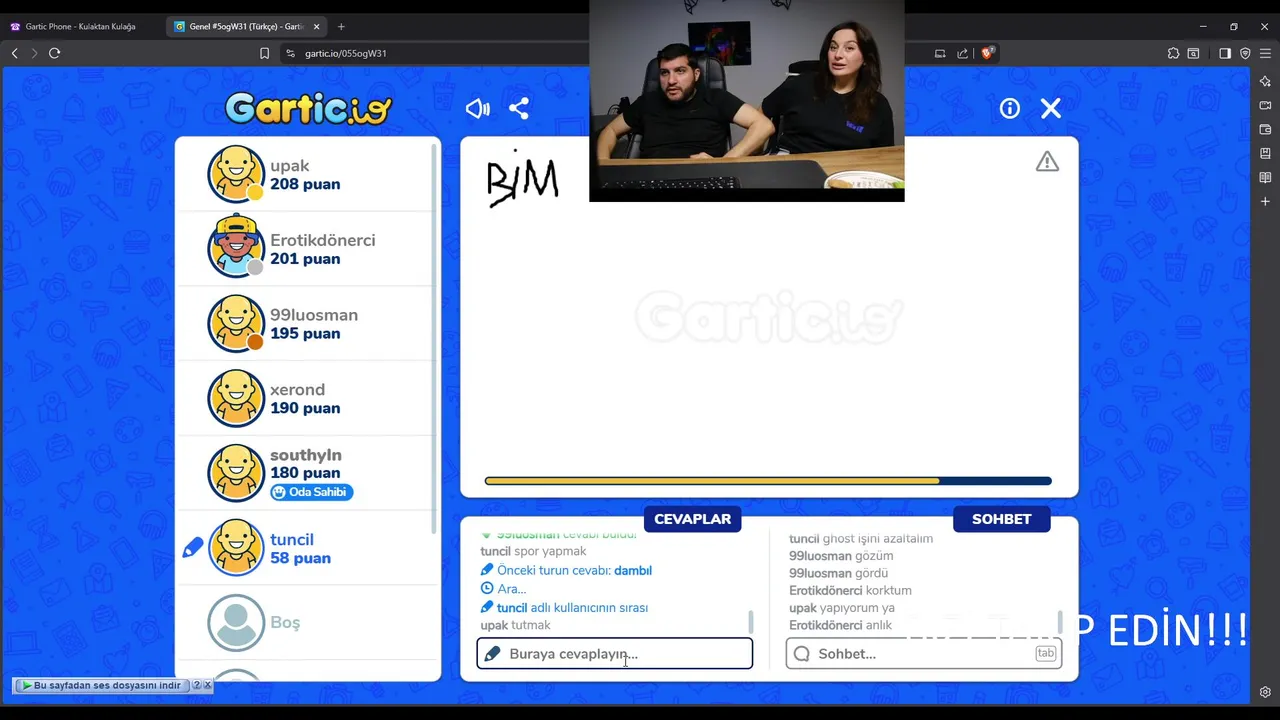Open the info icon in Gartic header

point(1010,108)
